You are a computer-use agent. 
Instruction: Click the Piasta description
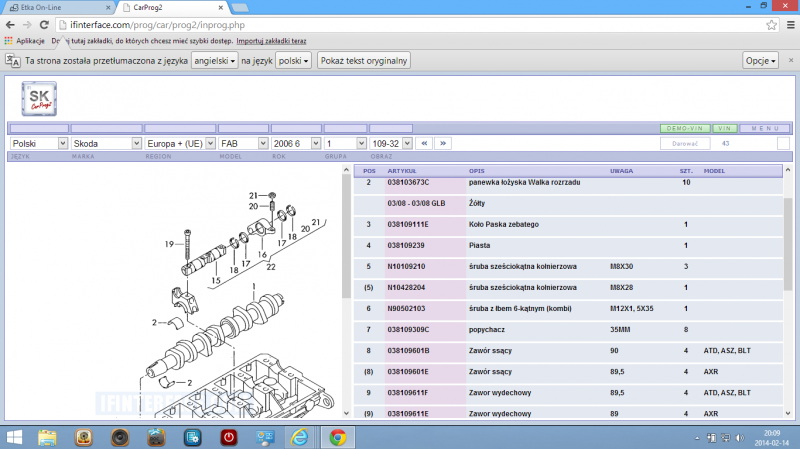click(479, 245)
